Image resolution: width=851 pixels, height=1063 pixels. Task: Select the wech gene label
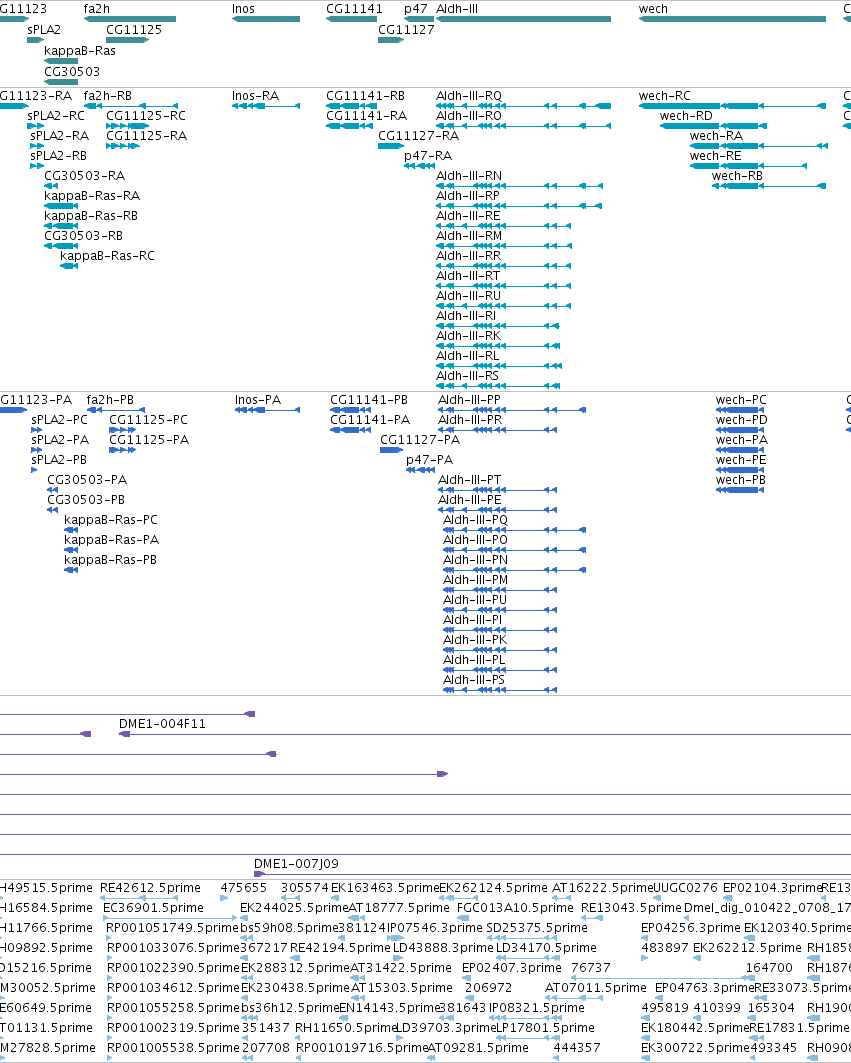(653, 9)
